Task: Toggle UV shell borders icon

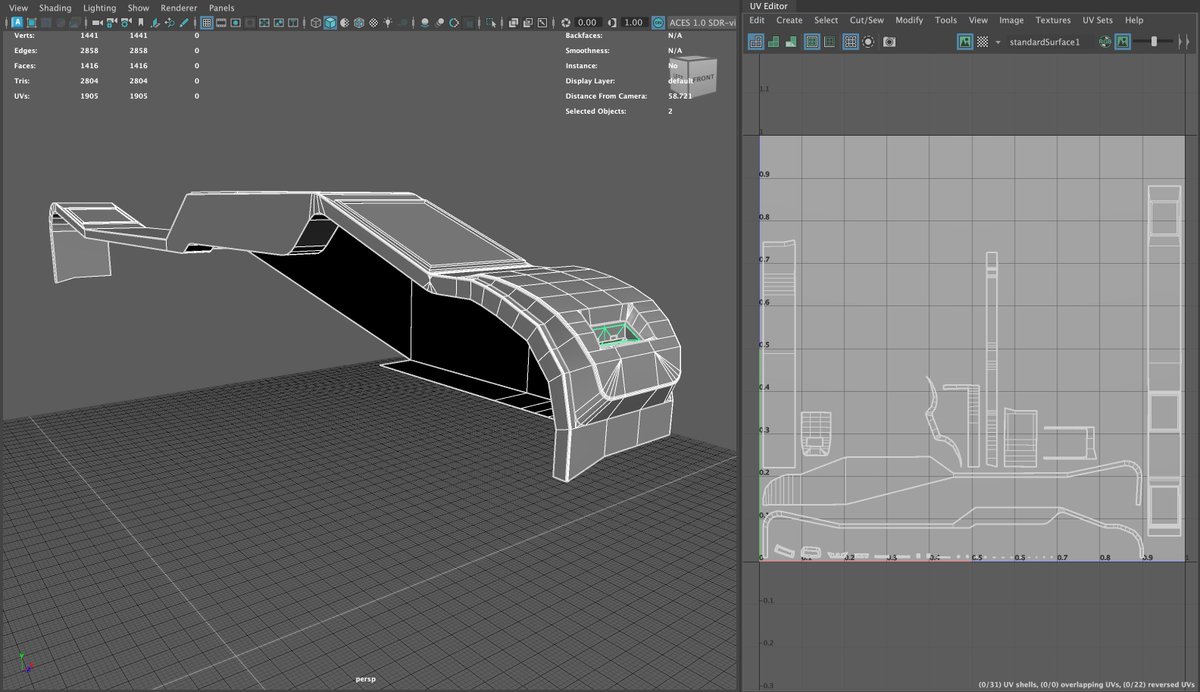Action: click(x=829, y=42)
